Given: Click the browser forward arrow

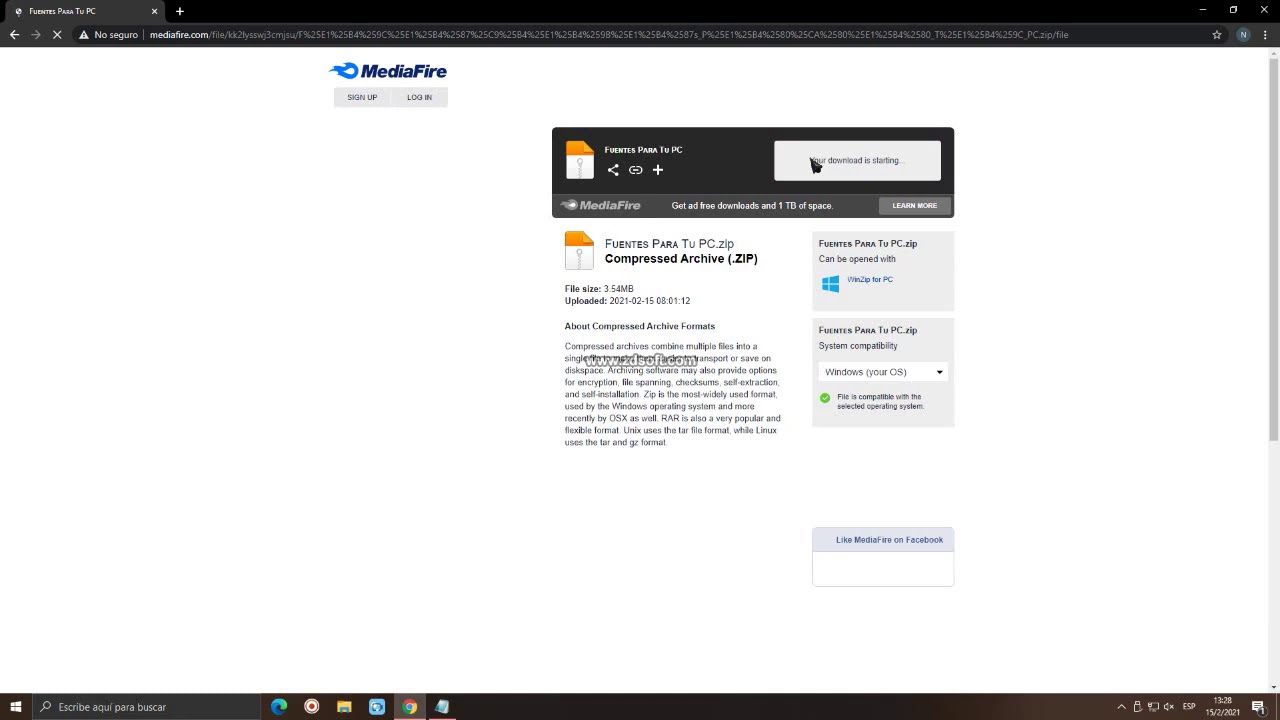Looking at the screenshot, I should [x=36, y=34].
